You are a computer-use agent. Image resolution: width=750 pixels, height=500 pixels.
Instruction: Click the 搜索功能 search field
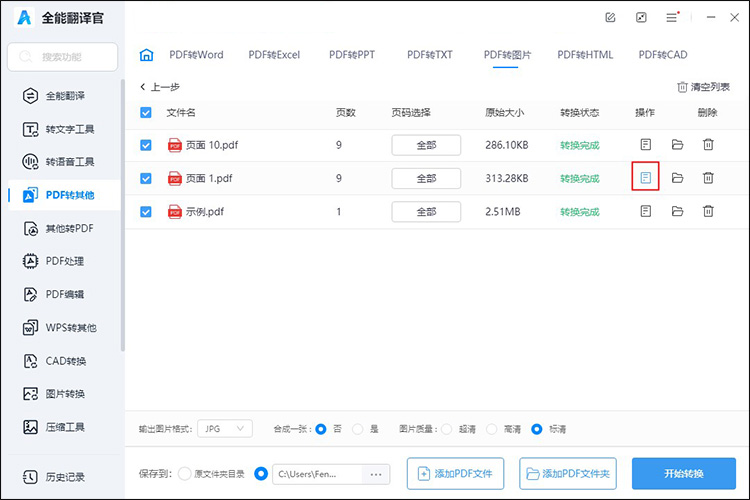tap(63, 57)
